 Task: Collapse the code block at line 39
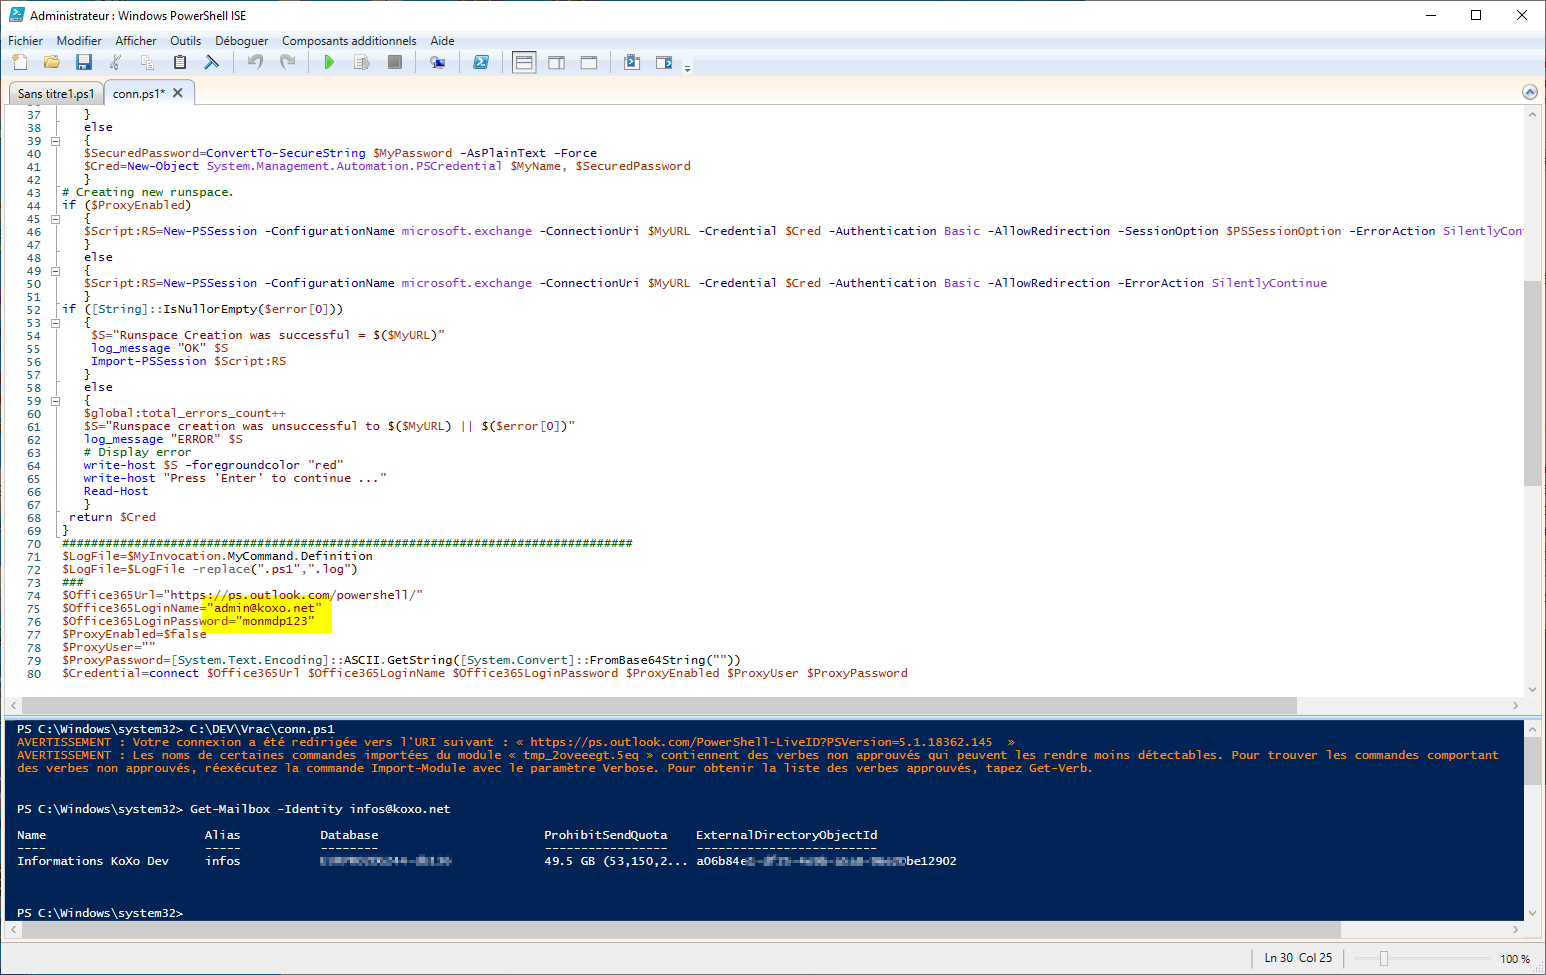click(x=56, y=141)
